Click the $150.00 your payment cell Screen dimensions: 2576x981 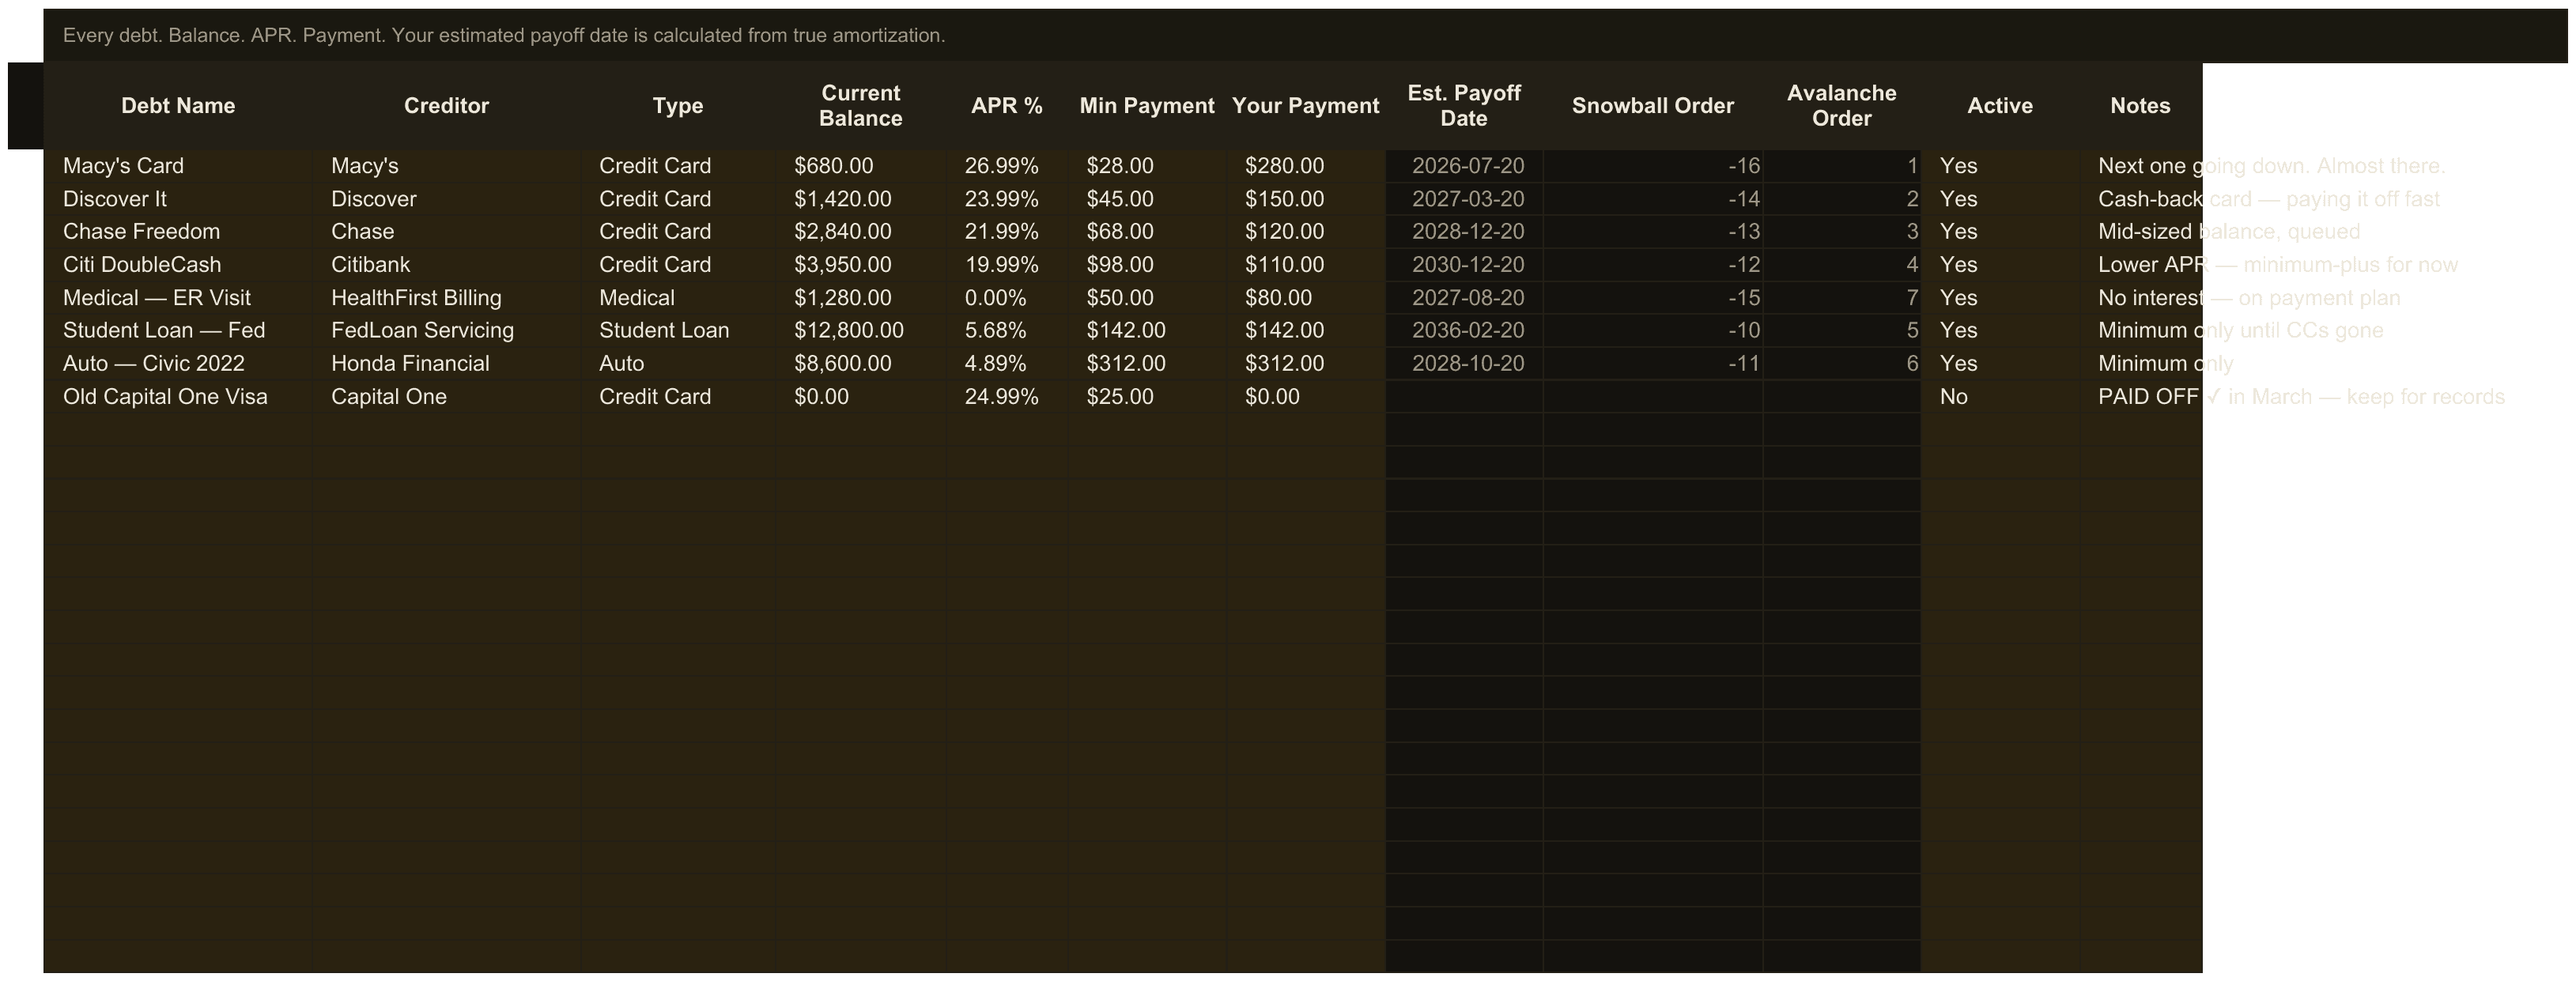pos(1305,199)
